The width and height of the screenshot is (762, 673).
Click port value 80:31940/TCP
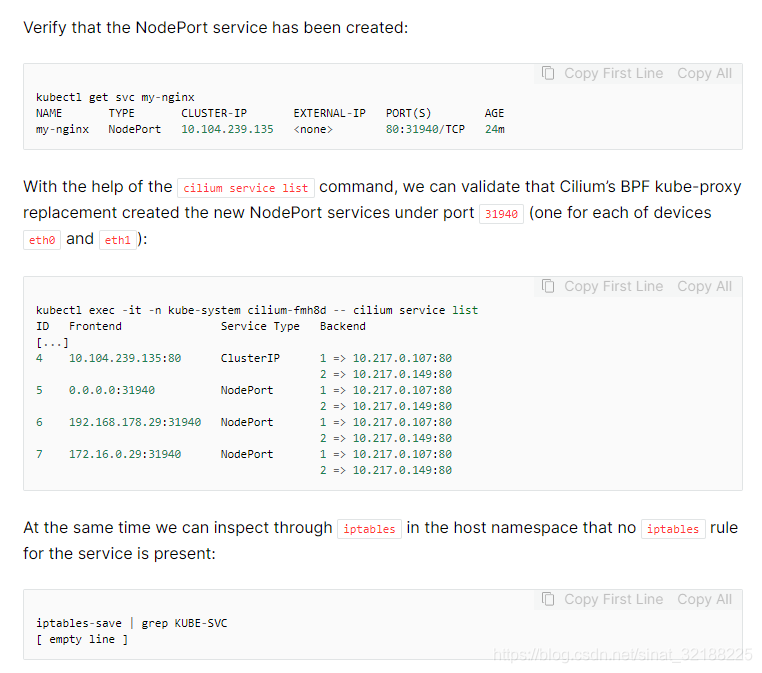pyautogui.click(x=425, y=129)
